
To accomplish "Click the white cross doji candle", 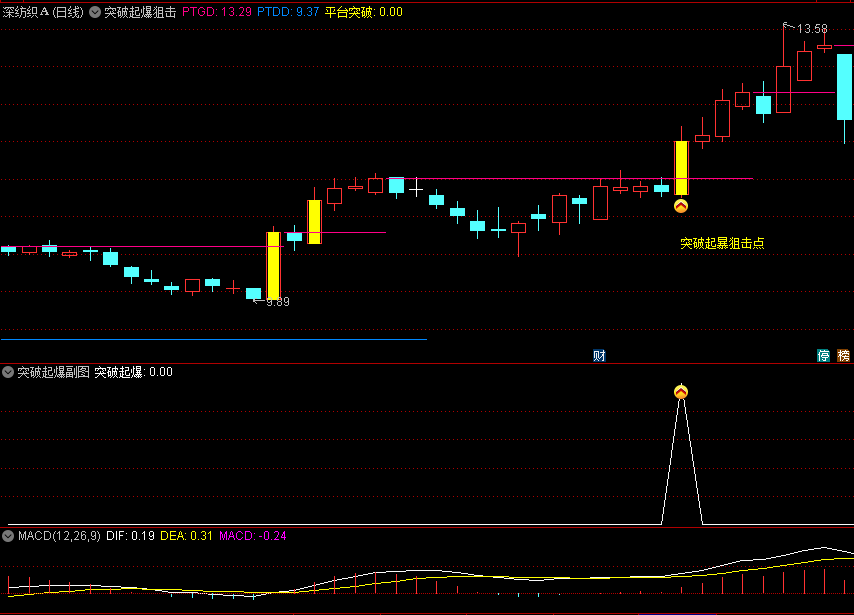I will 416,189.
